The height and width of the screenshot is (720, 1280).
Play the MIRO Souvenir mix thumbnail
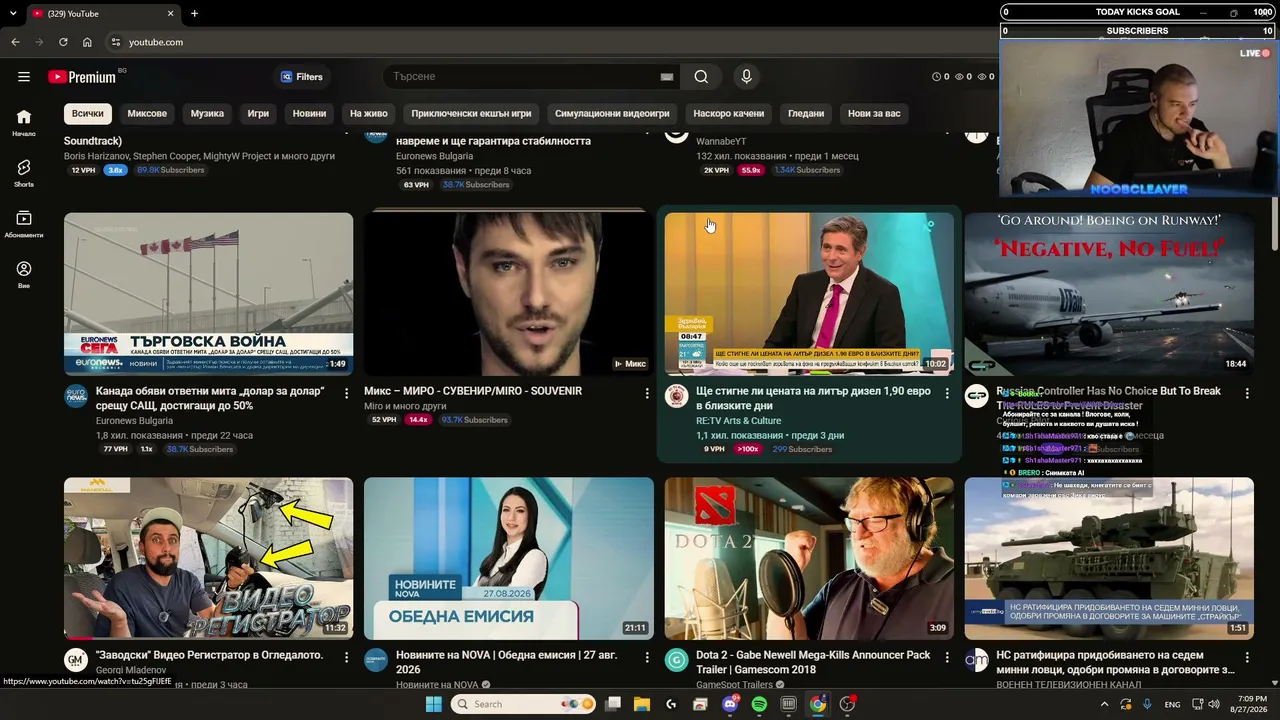coord(509,294)
